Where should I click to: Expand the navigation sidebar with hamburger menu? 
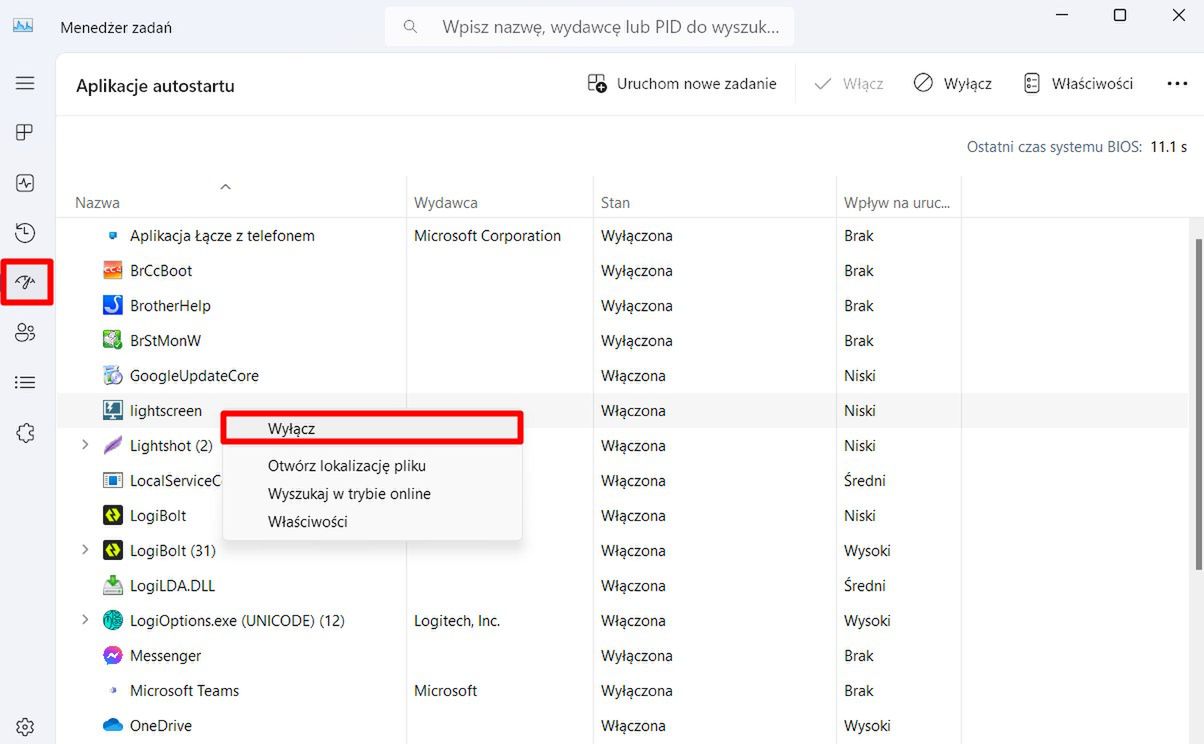click(25, 83)
